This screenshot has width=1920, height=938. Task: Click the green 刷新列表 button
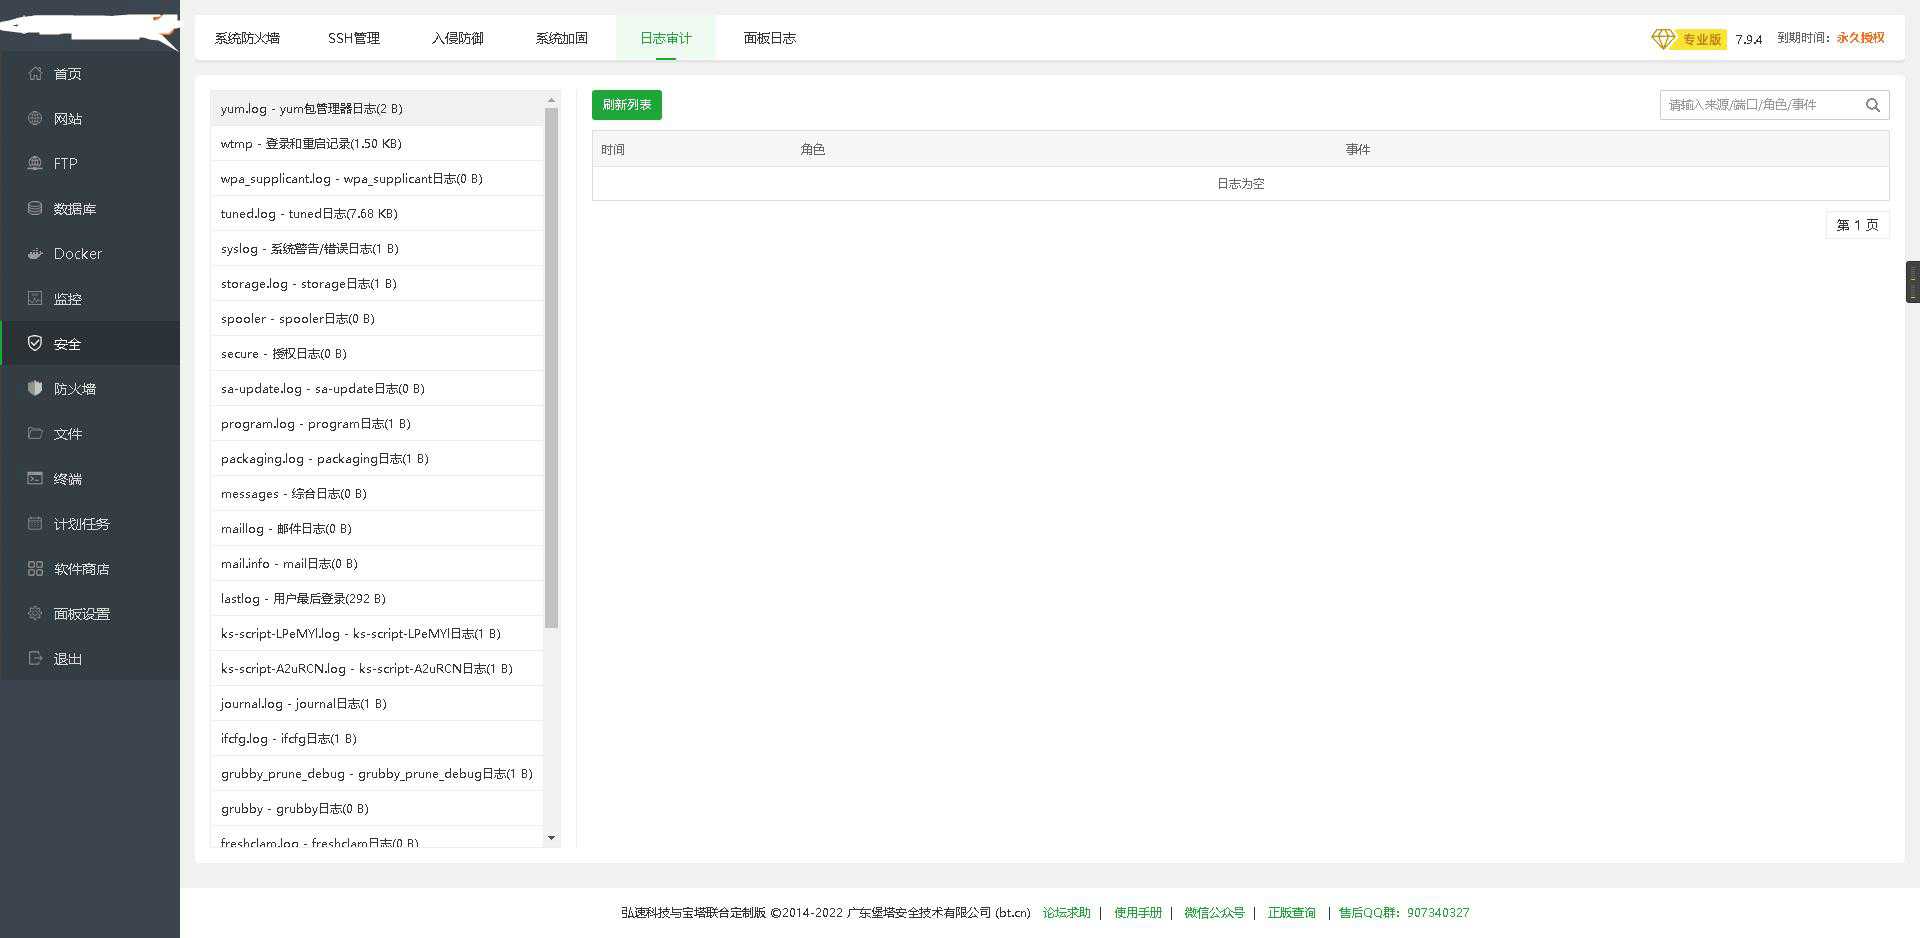[x=627, y=105]
